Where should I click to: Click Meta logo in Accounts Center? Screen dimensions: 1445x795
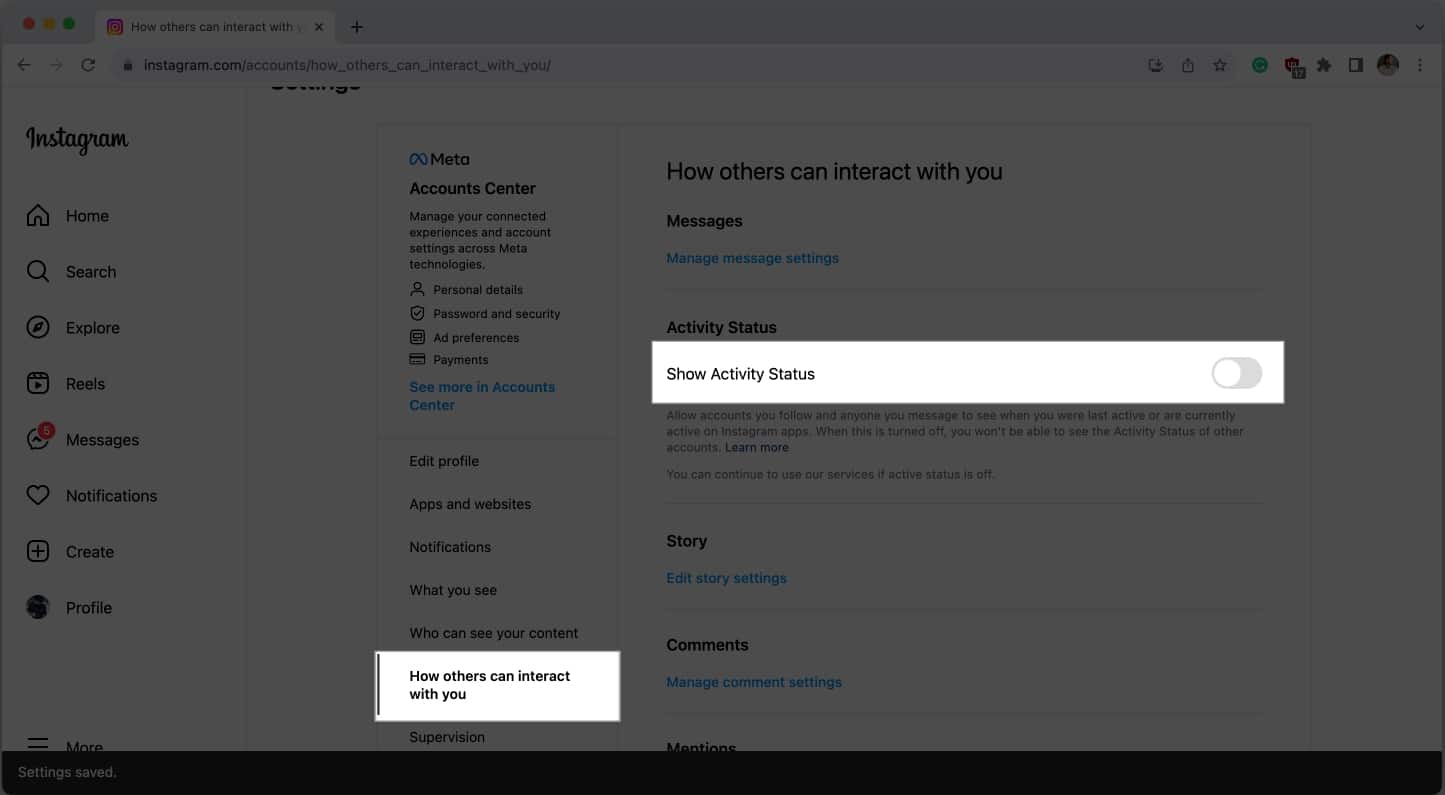click(x=439, y=159)
